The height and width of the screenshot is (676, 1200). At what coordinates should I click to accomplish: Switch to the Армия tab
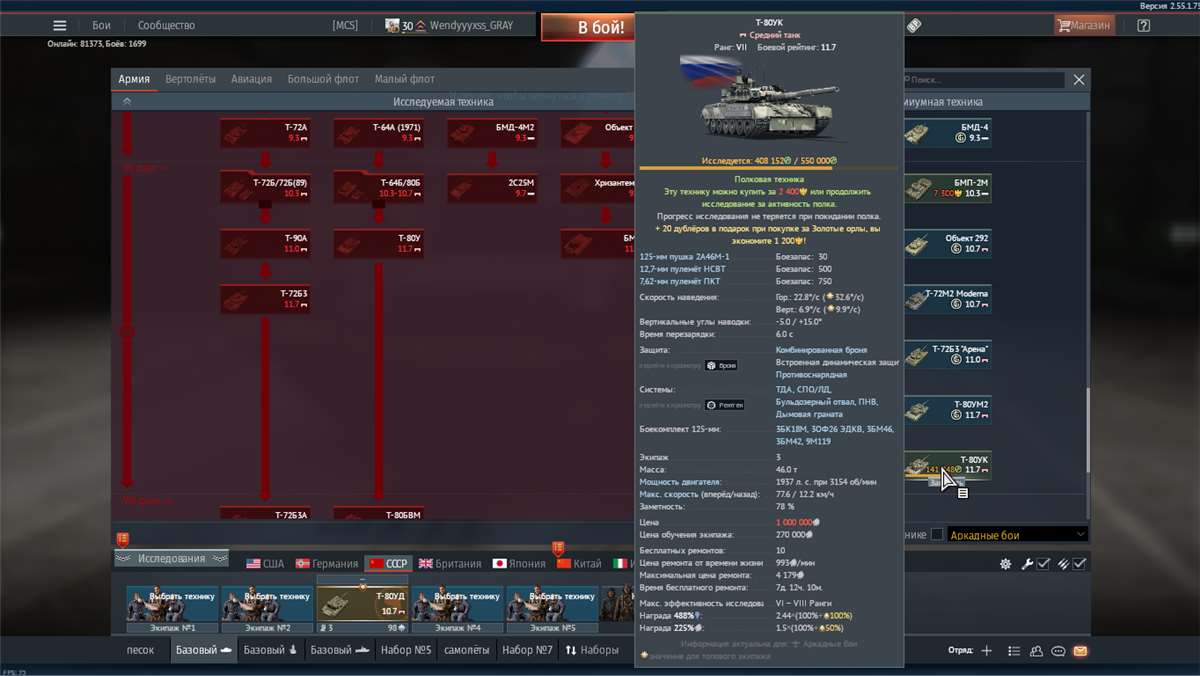(134, 79)
